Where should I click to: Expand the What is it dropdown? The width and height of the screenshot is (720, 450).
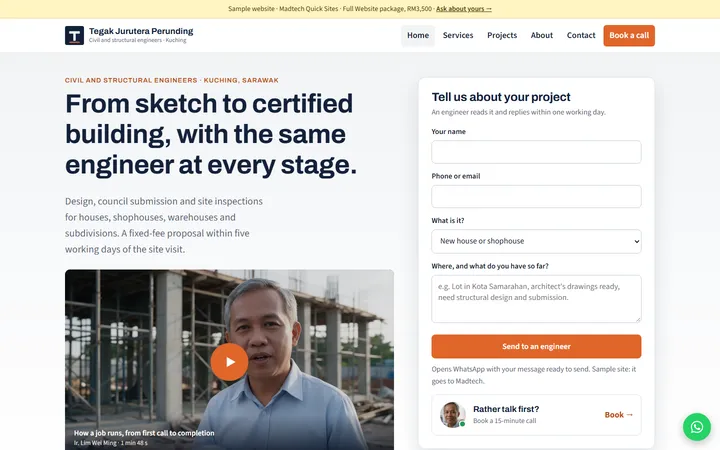point(536,241)
